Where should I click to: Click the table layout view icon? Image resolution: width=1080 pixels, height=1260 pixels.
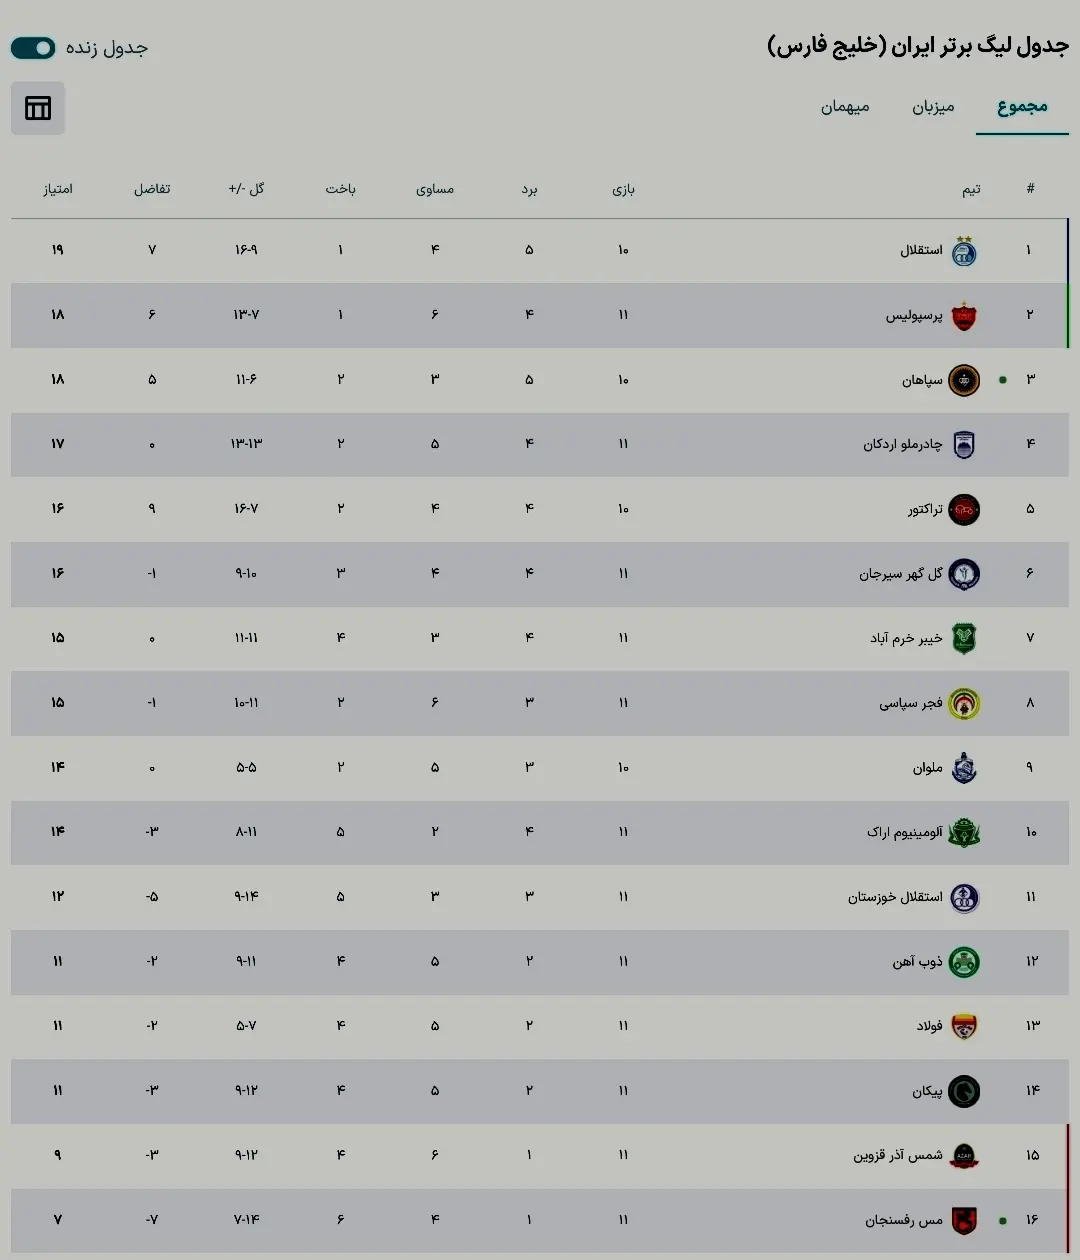(38, 108)
